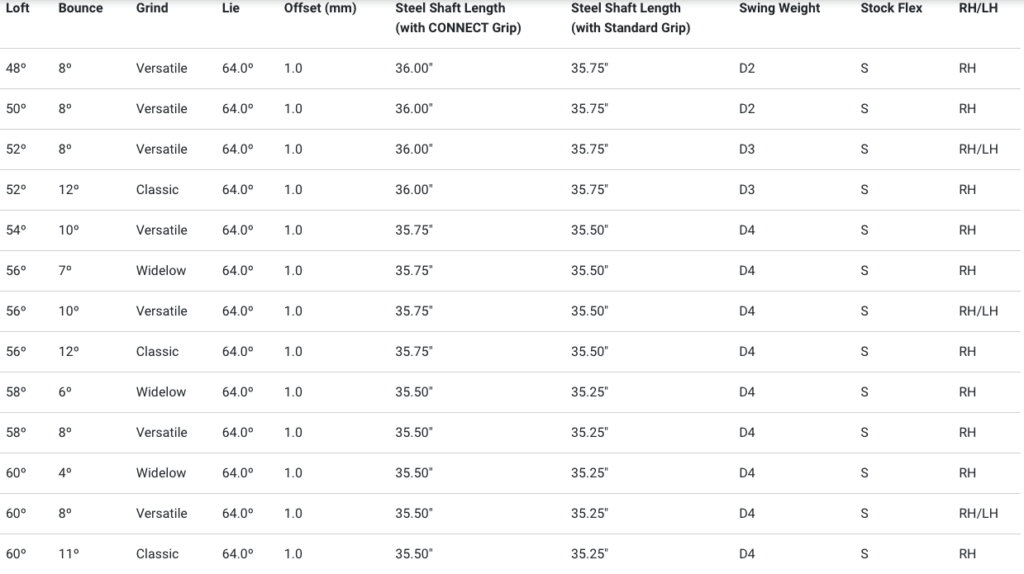Click the 48° loft cell
This screenshot has width=1024, height=574.
[x=16, y=68]
